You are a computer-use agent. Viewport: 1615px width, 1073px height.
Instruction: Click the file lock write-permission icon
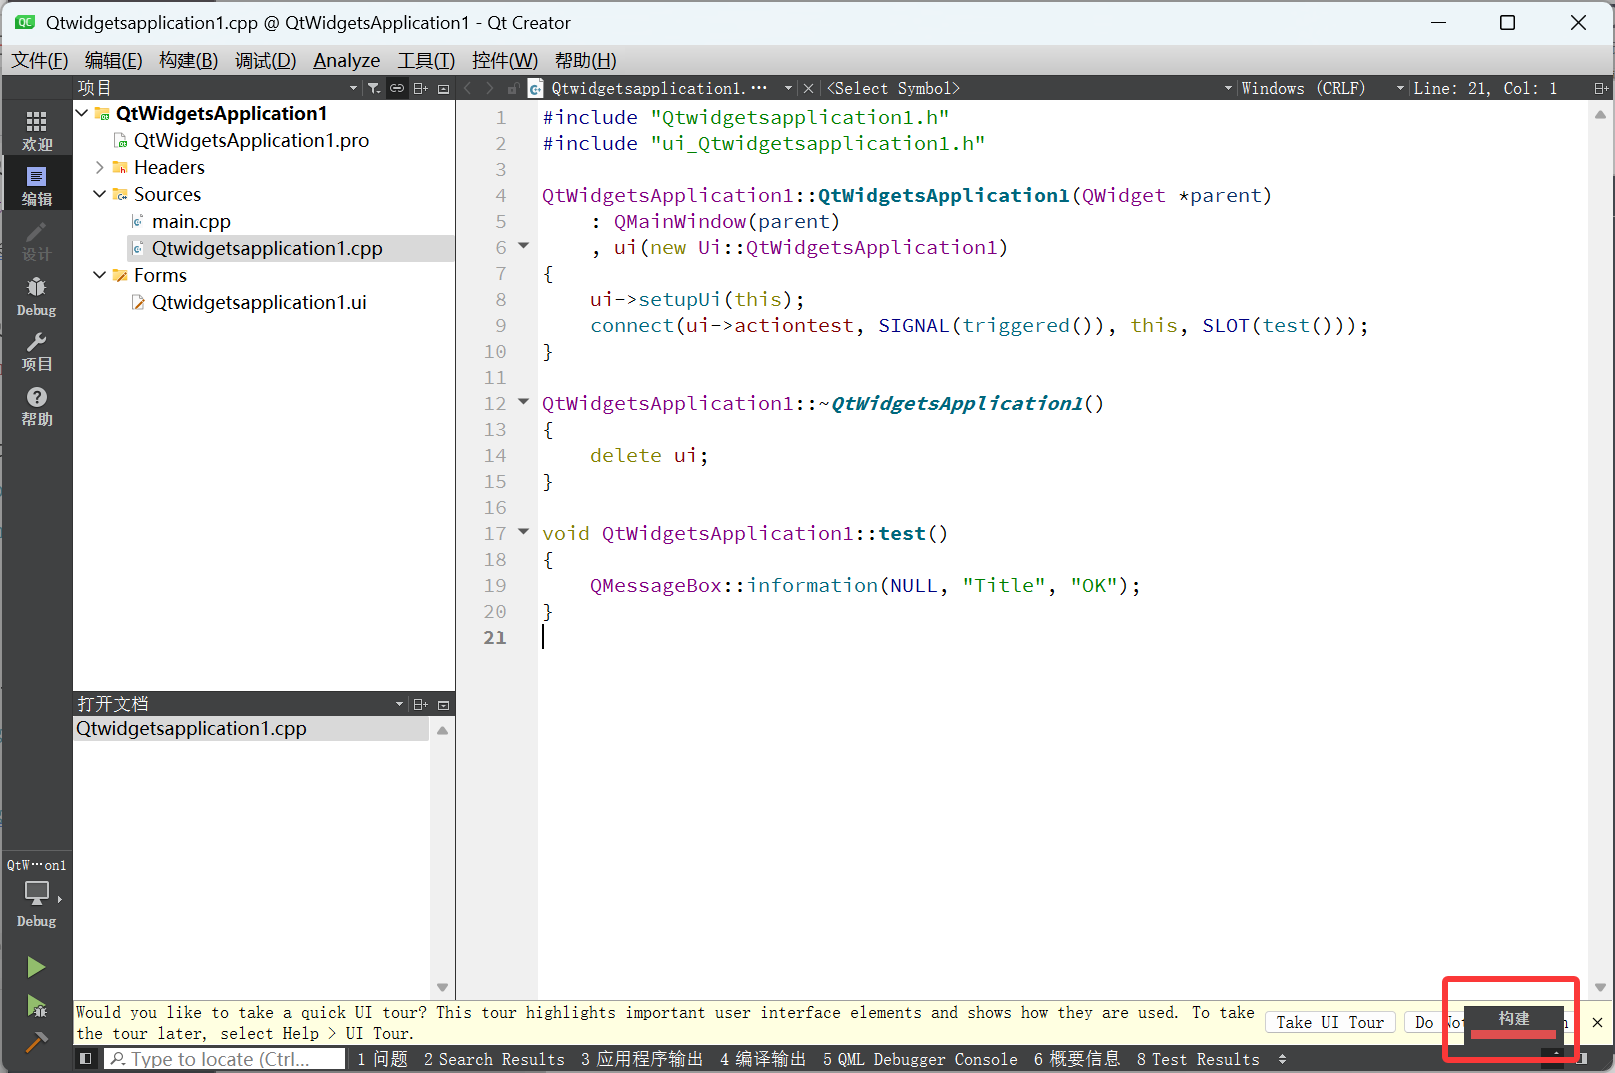pyautogui.click(x=512, y=88)
